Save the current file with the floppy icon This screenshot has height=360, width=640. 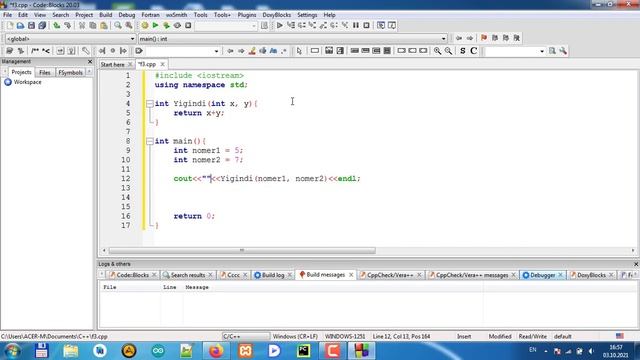pos(31,26)
